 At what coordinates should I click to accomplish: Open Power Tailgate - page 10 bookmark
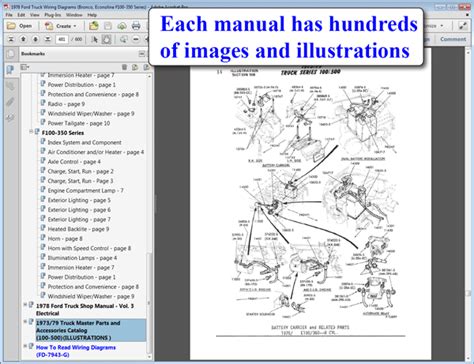tap(79, 123)
